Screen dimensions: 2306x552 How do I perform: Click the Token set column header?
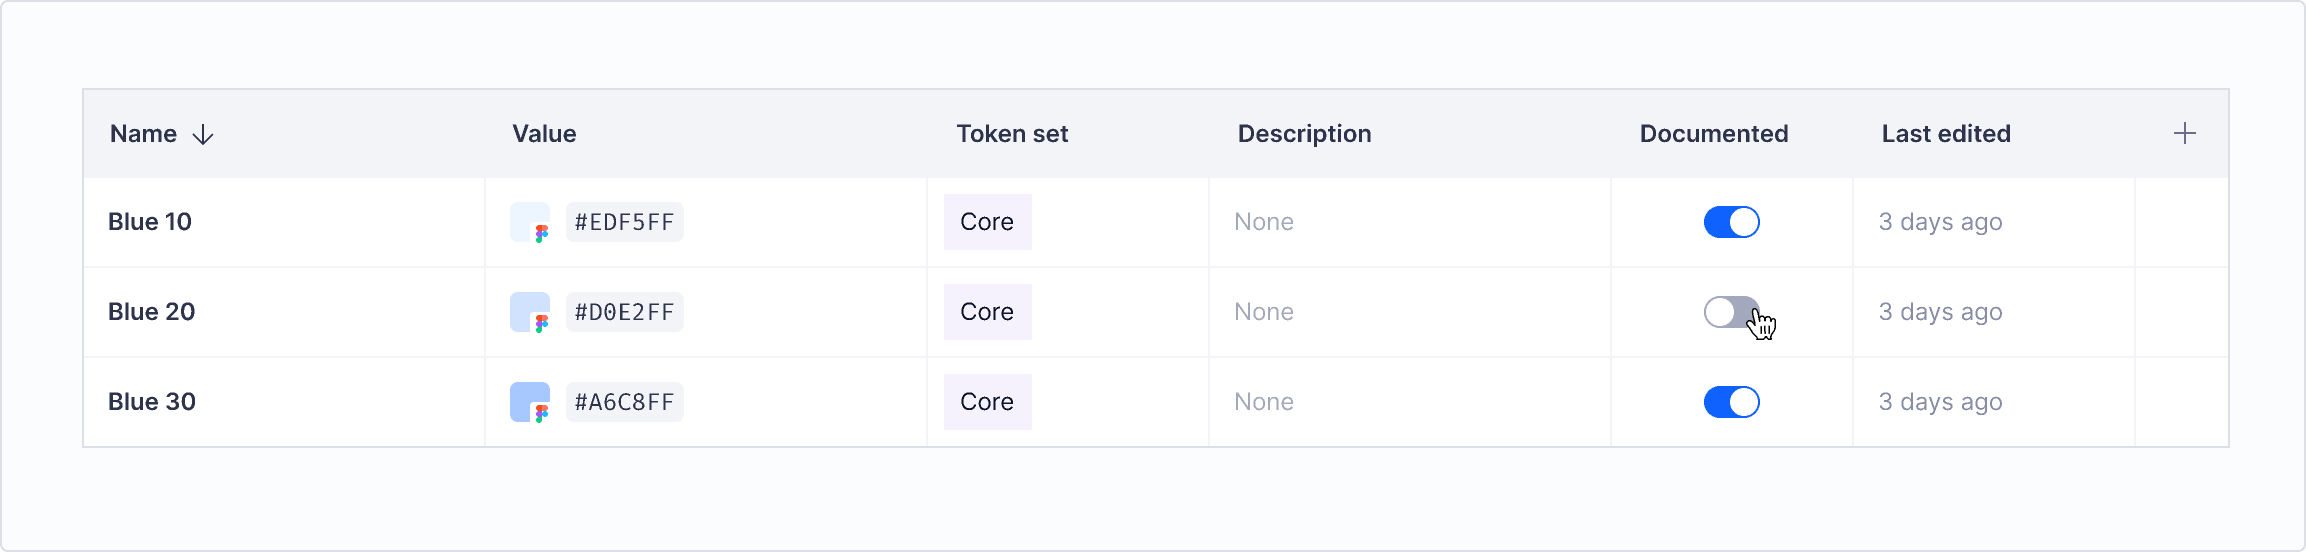(1012, 134)
